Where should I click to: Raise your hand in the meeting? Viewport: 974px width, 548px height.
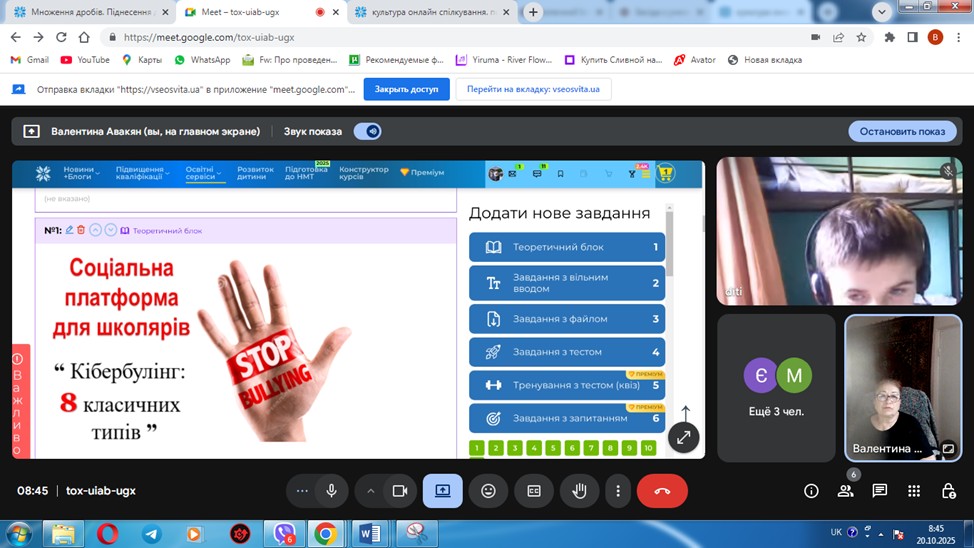point(579,491)
